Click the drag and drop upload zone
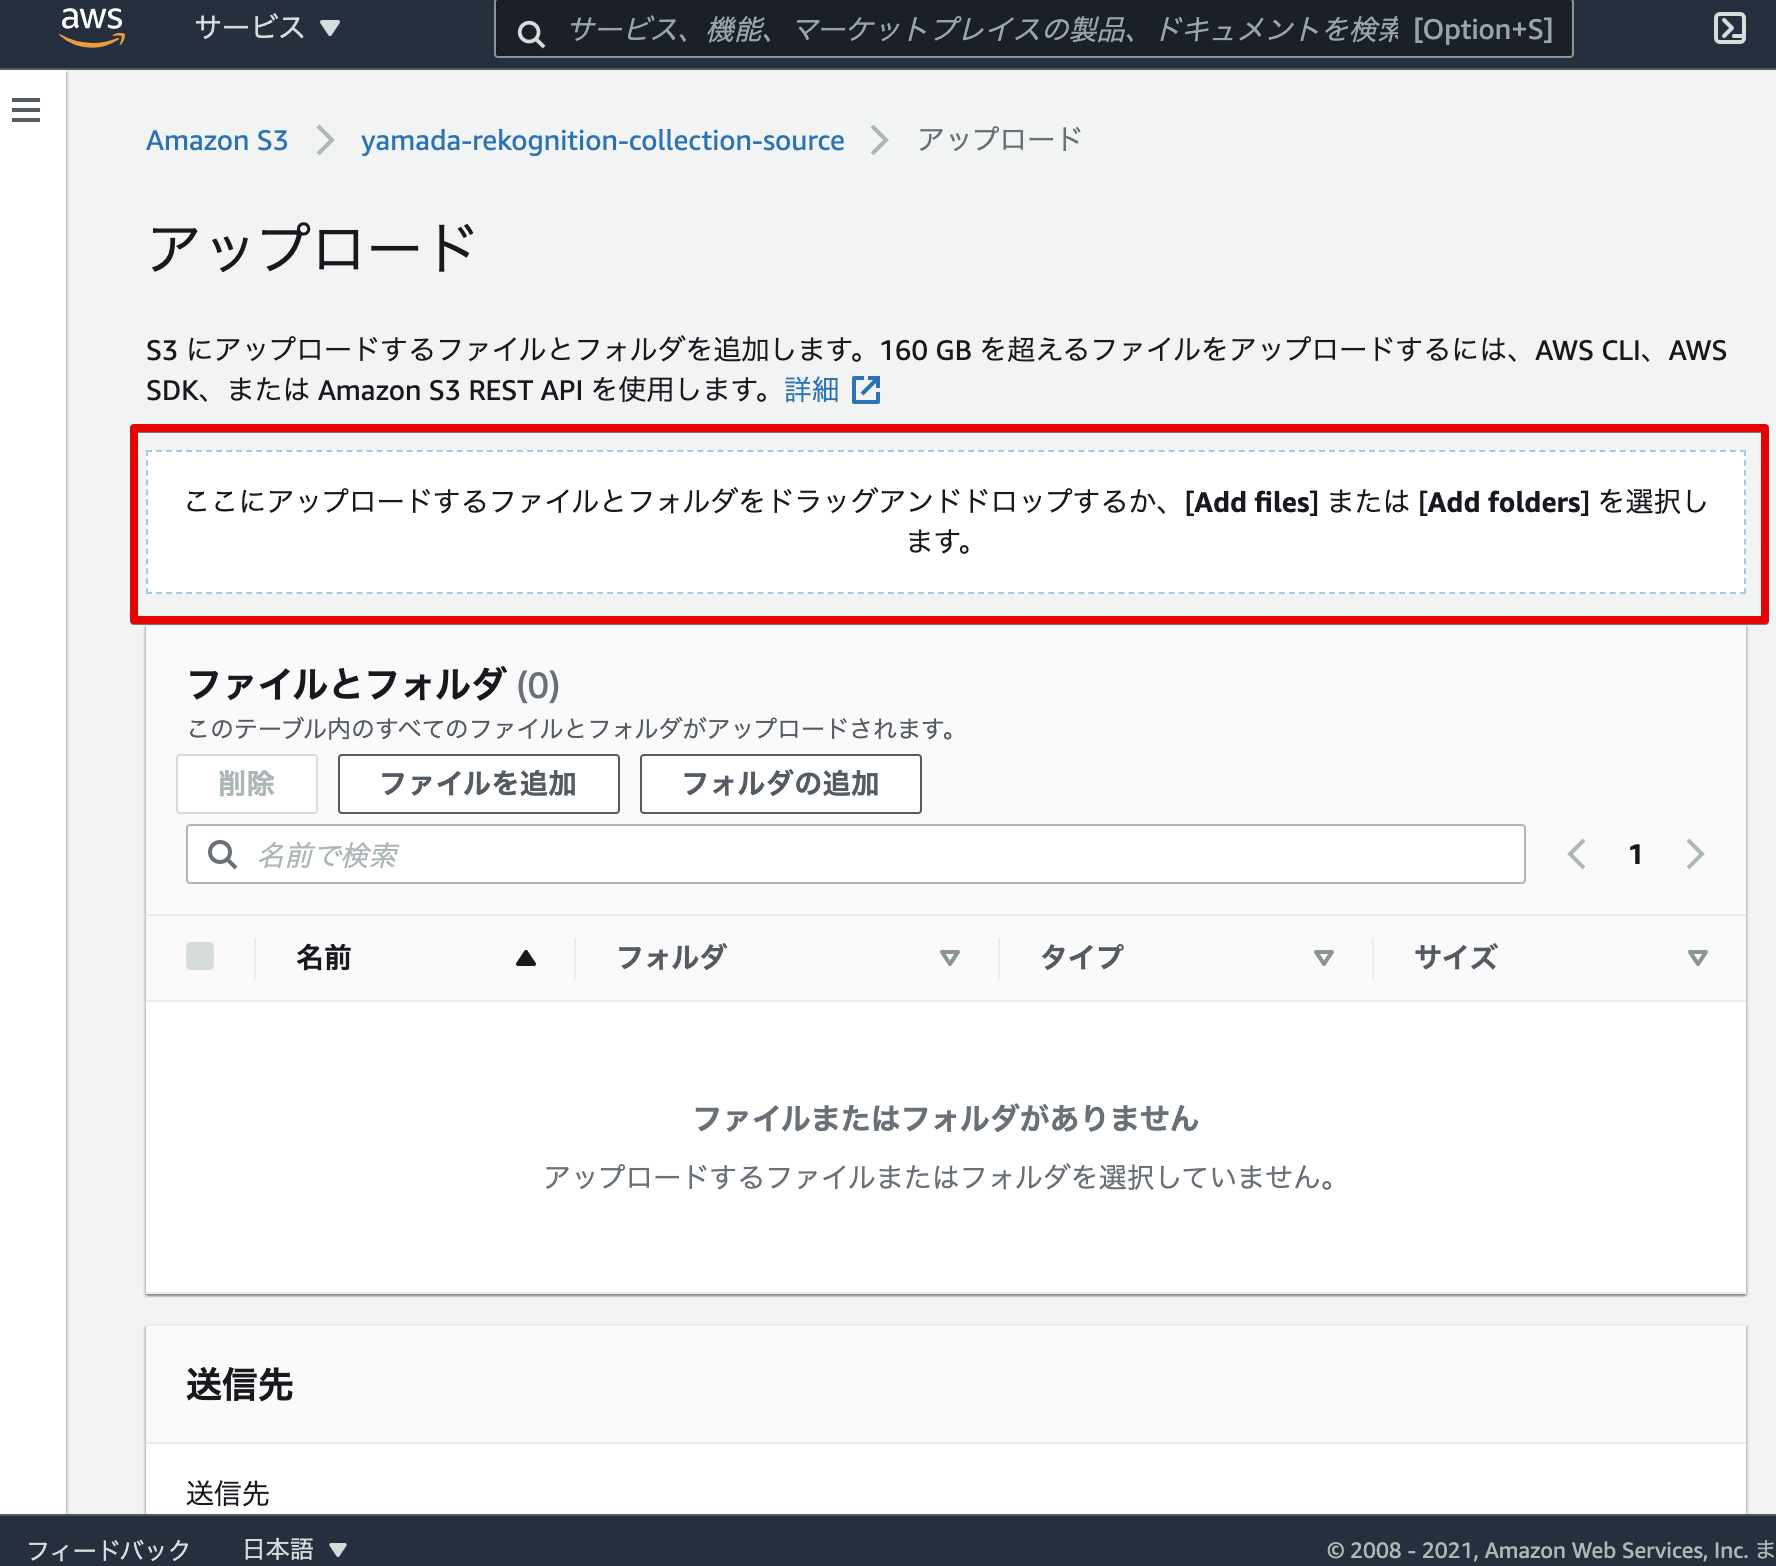Screen dimensions: 1776x1566 [946, 521]
